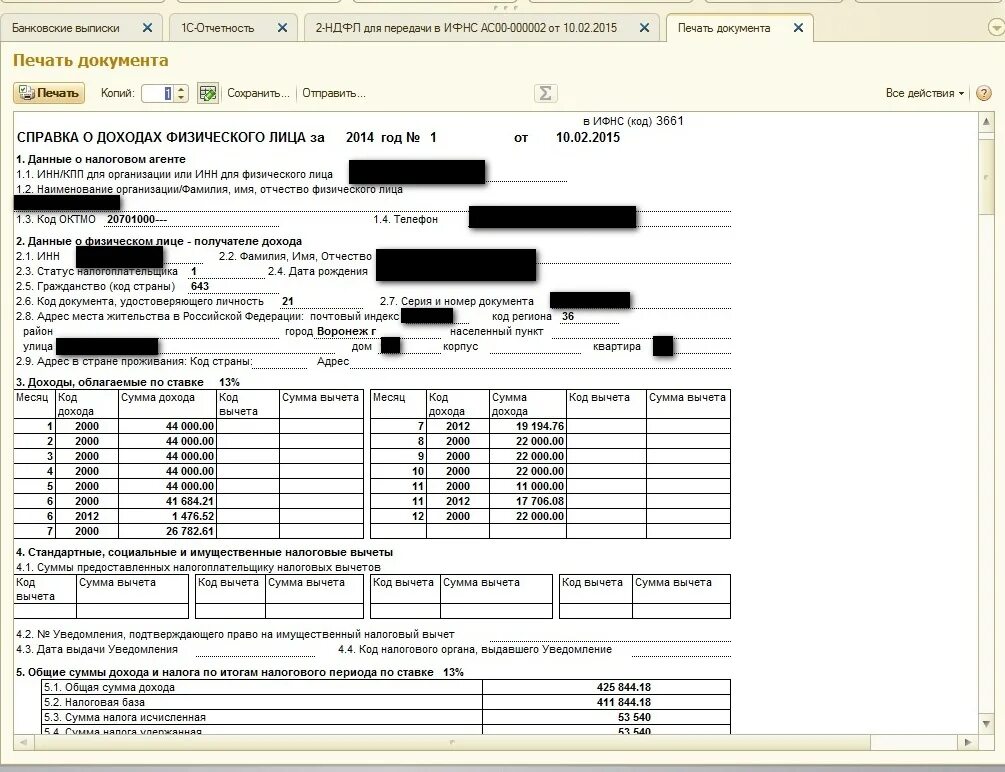
Task: Click heading 1. Данные о налоговом агенте
Action: click(x=101, y=159)
